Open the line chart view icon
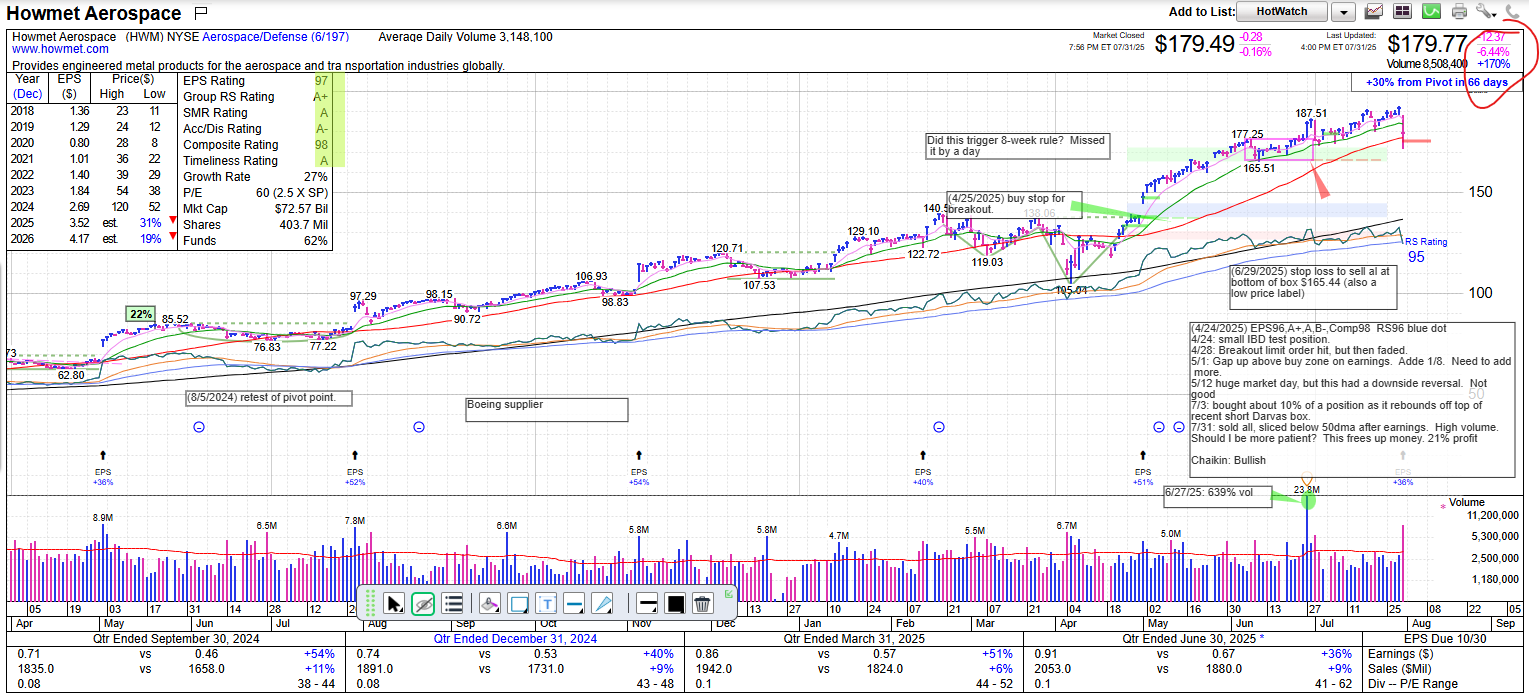The height and width of the screenshot is (695, 1540). click(1374, 12)
